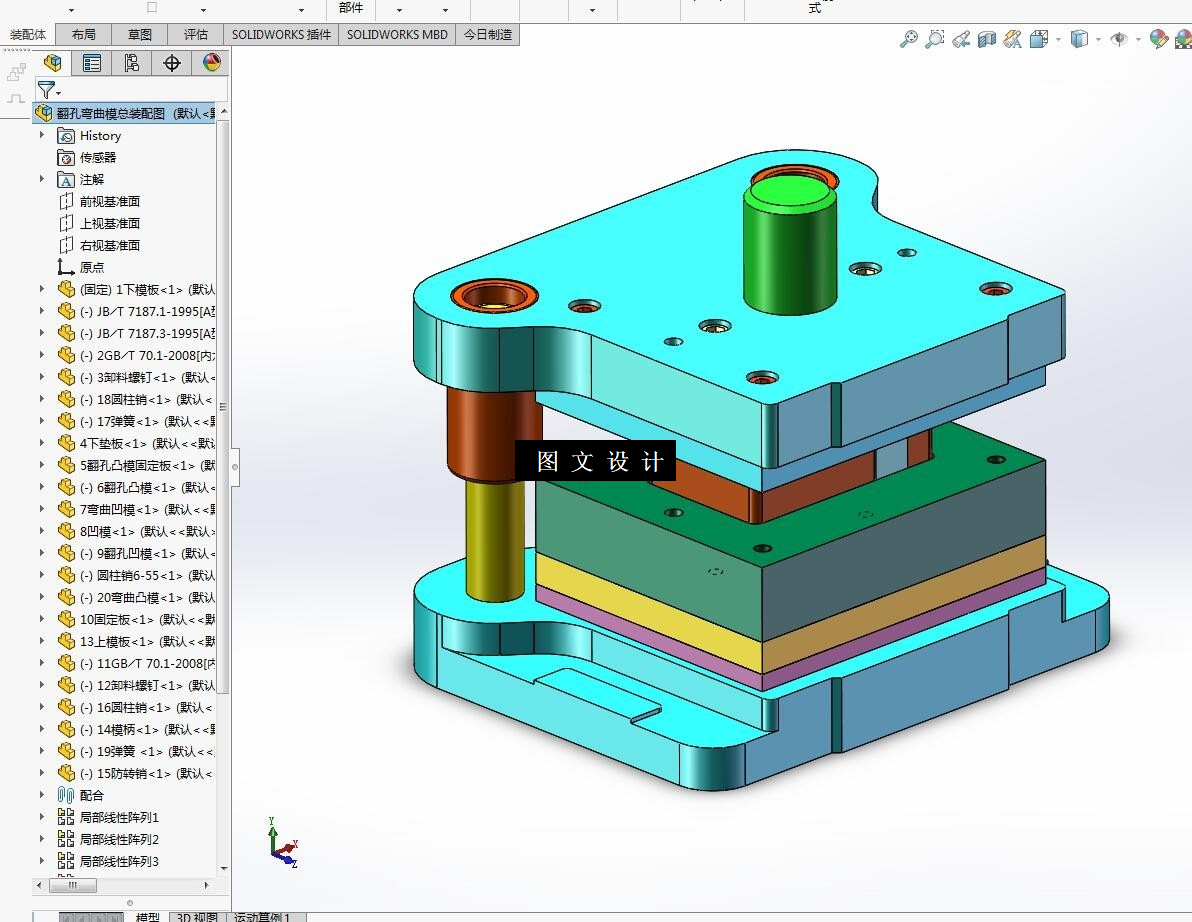Select the 局部线性阵列3 pattern

pyautogui.click(x=119, y=861)
